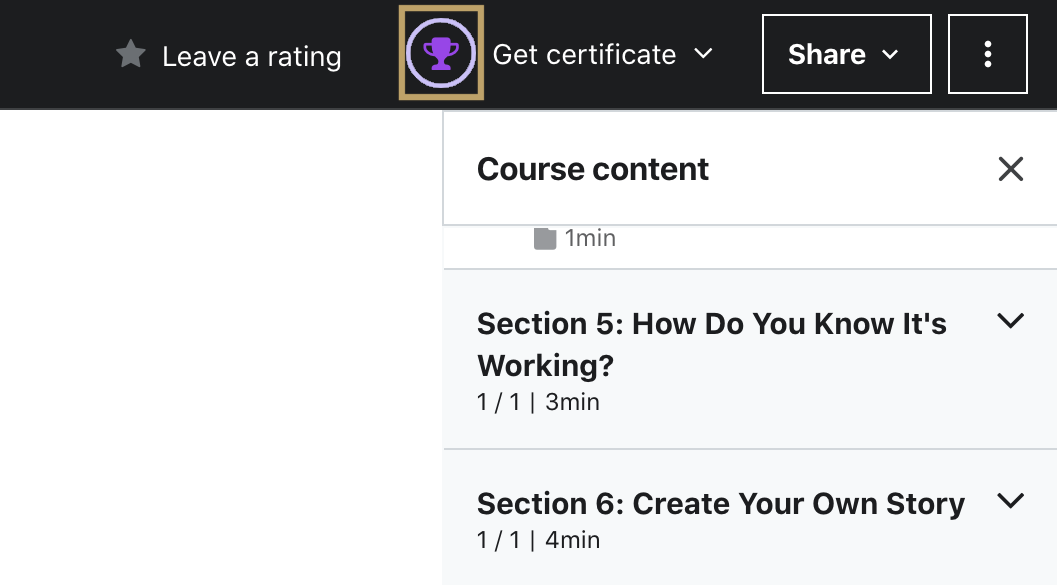The height and width of the screenshot is (585, 1057).
Task: Click Leave a rating
Action: point(251,56)
